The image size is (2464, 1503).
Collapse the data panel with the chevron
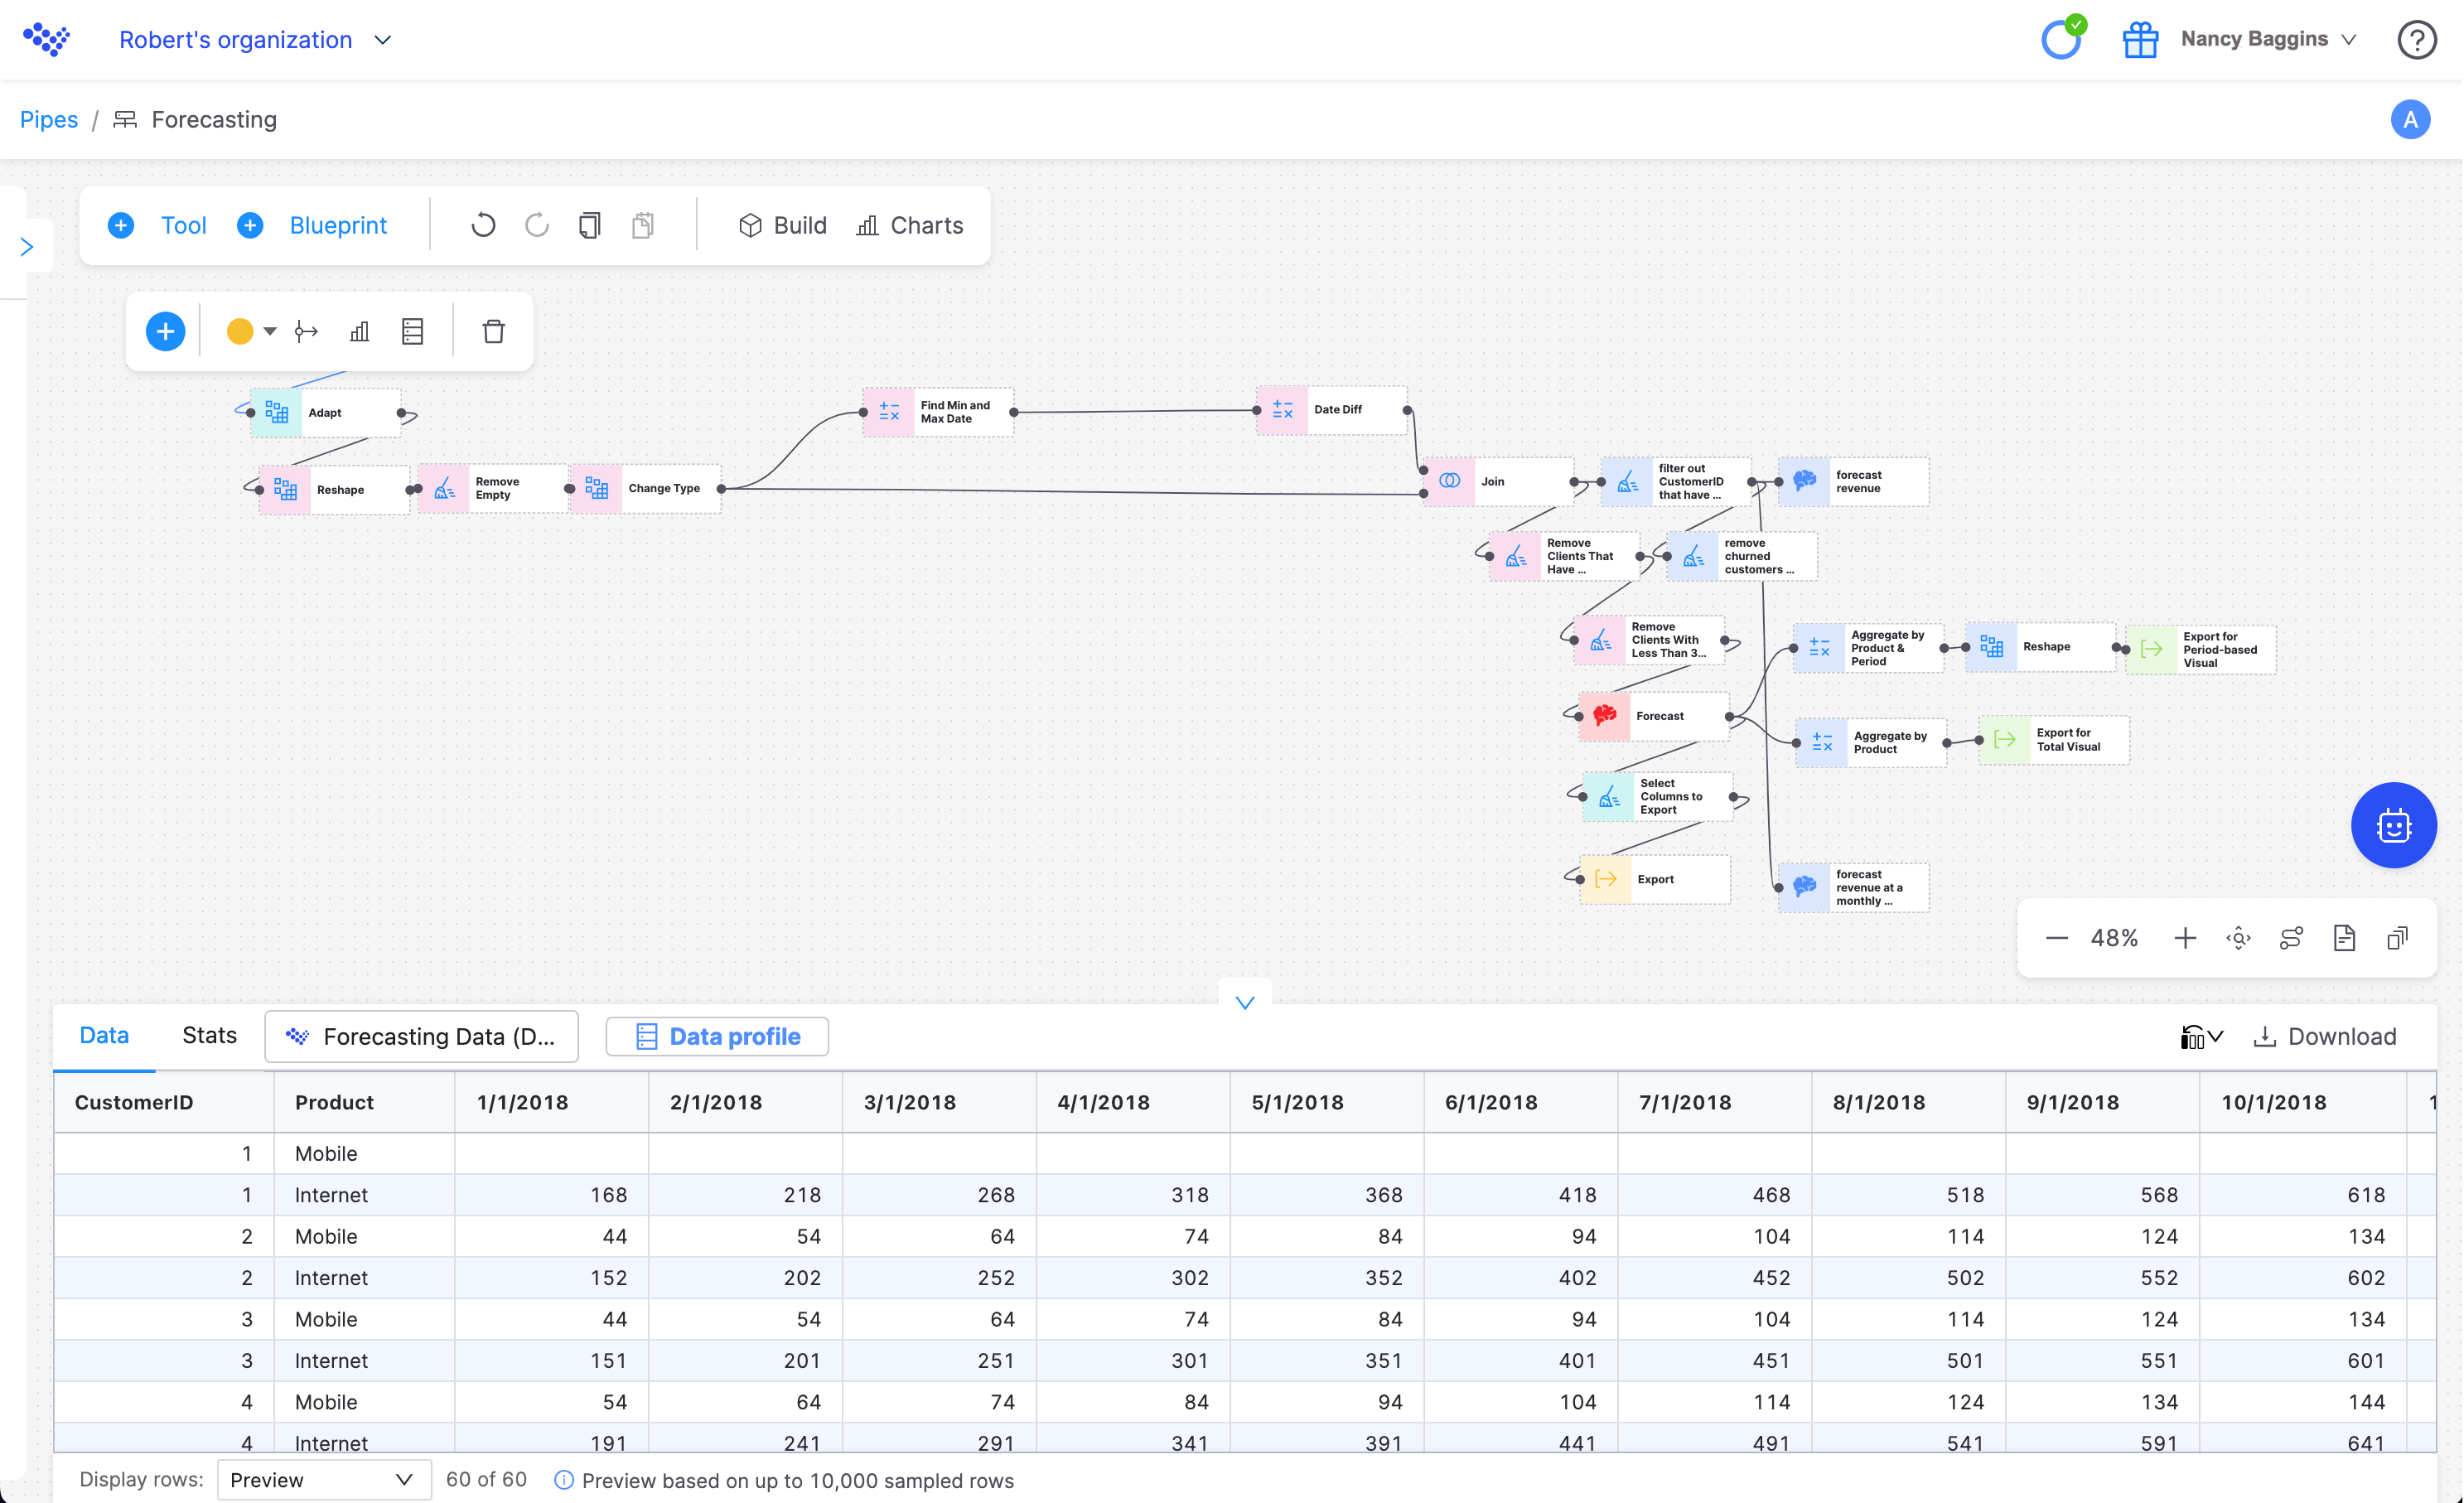point(1244,1002)
